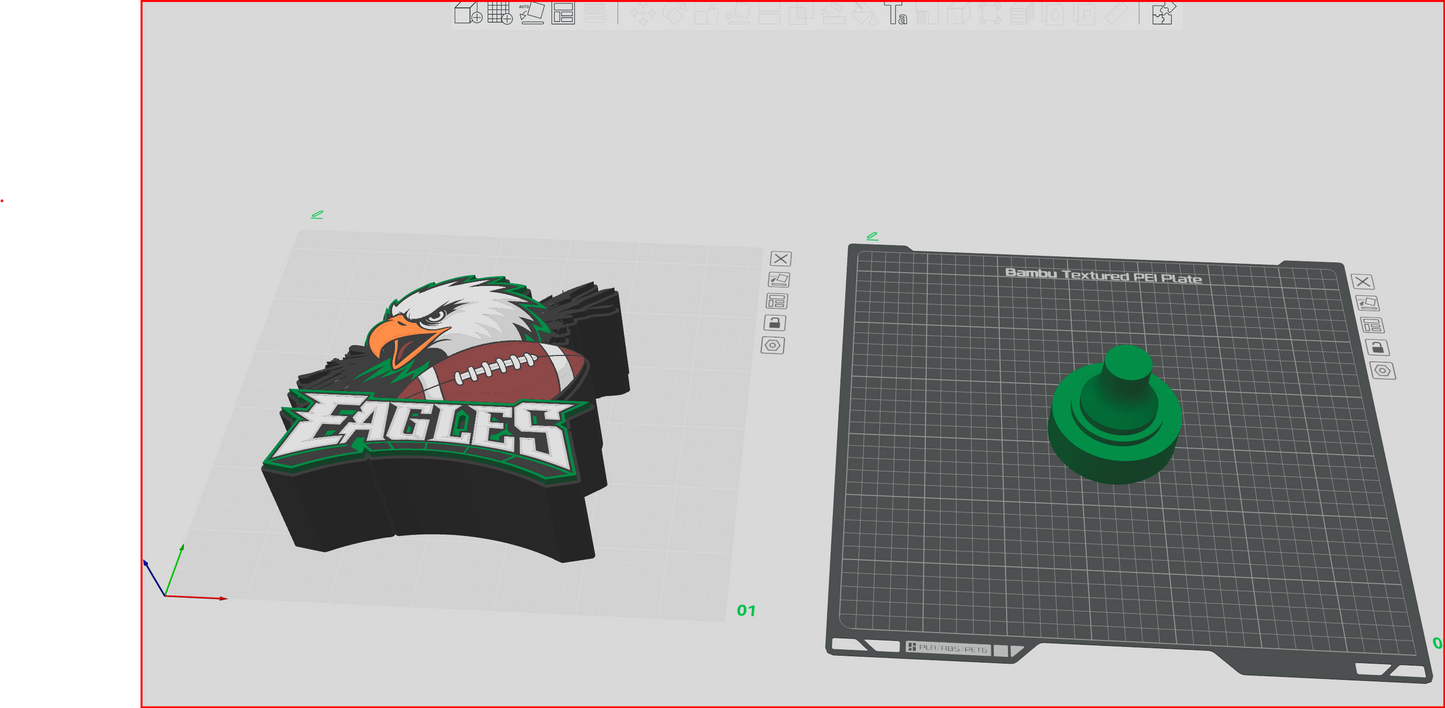Select the Move tool
This screenshot has height=708, width=1445.
point(644,15)
